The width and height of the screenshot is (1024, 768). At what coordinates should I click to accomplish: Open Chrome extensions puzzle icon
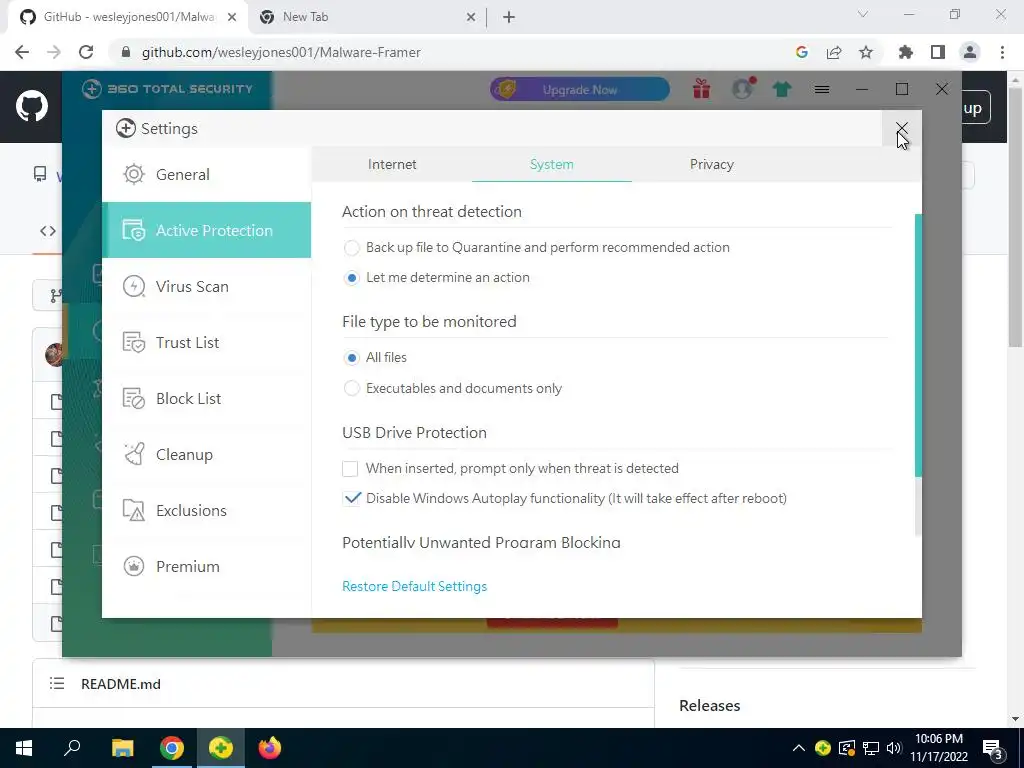tap(906, 52)
